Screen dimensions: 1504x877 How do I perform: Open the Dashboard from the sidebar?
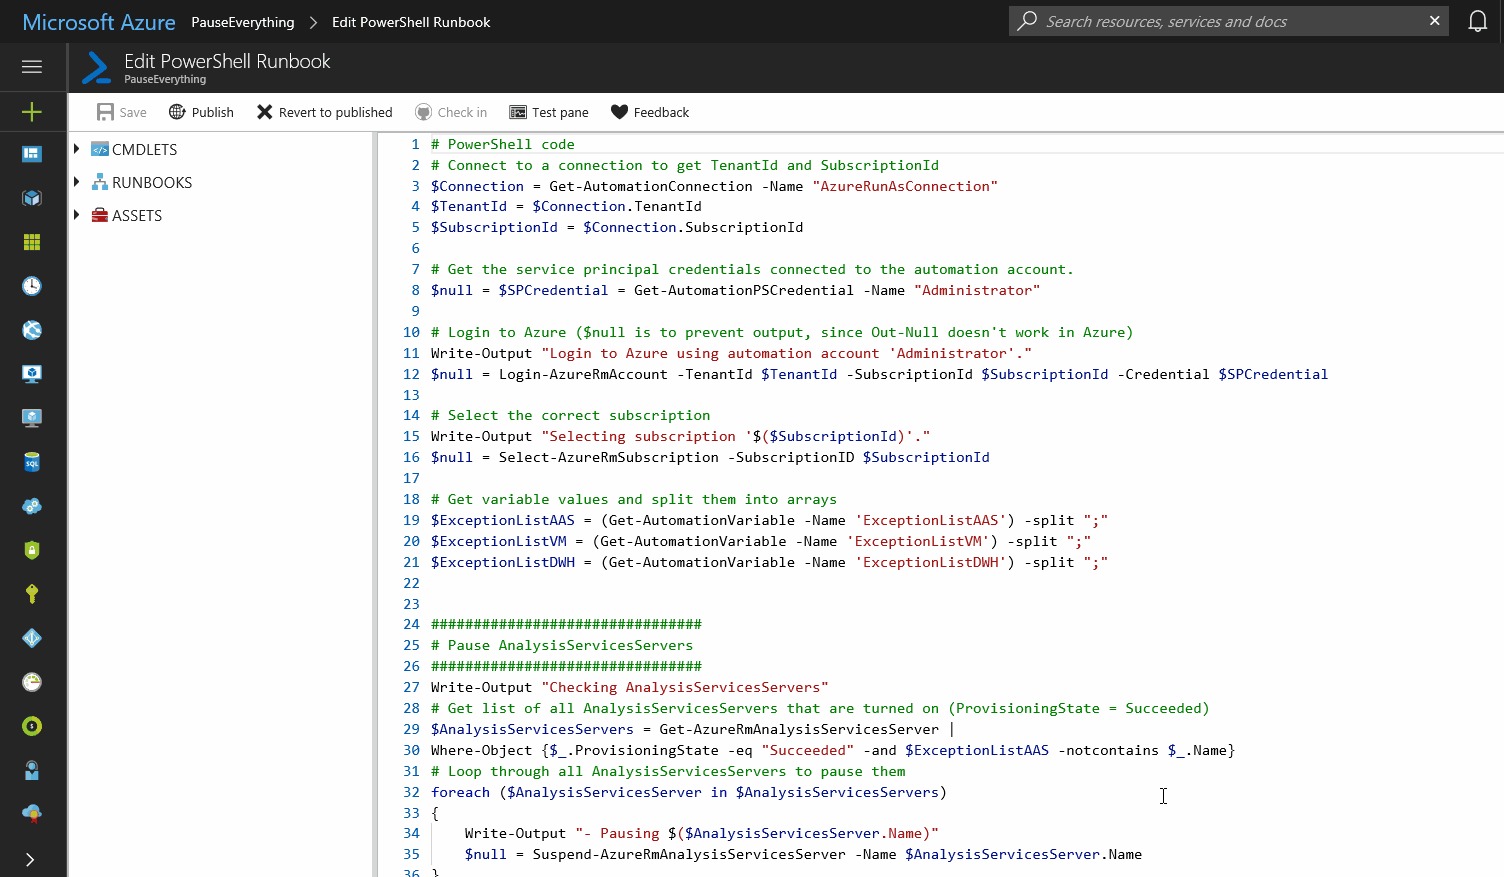point(31,152)
